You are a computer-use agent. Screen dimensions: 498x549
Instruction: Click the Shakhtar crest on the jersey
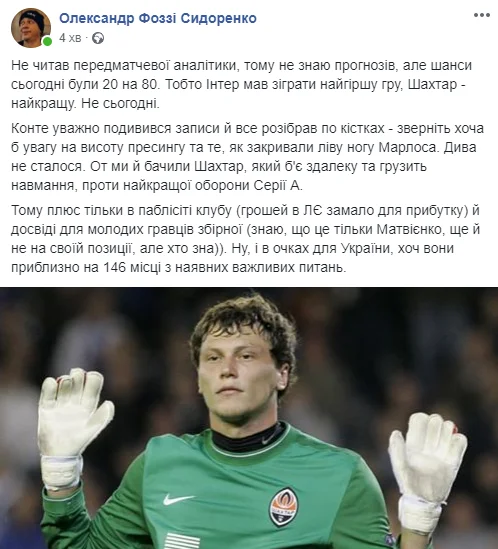tap(283, 507)
